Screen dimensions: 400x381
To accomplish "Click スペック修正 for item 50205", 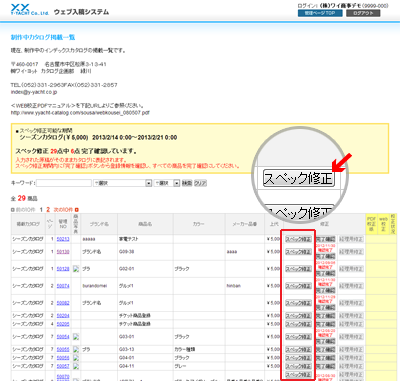I will [298, 324].
